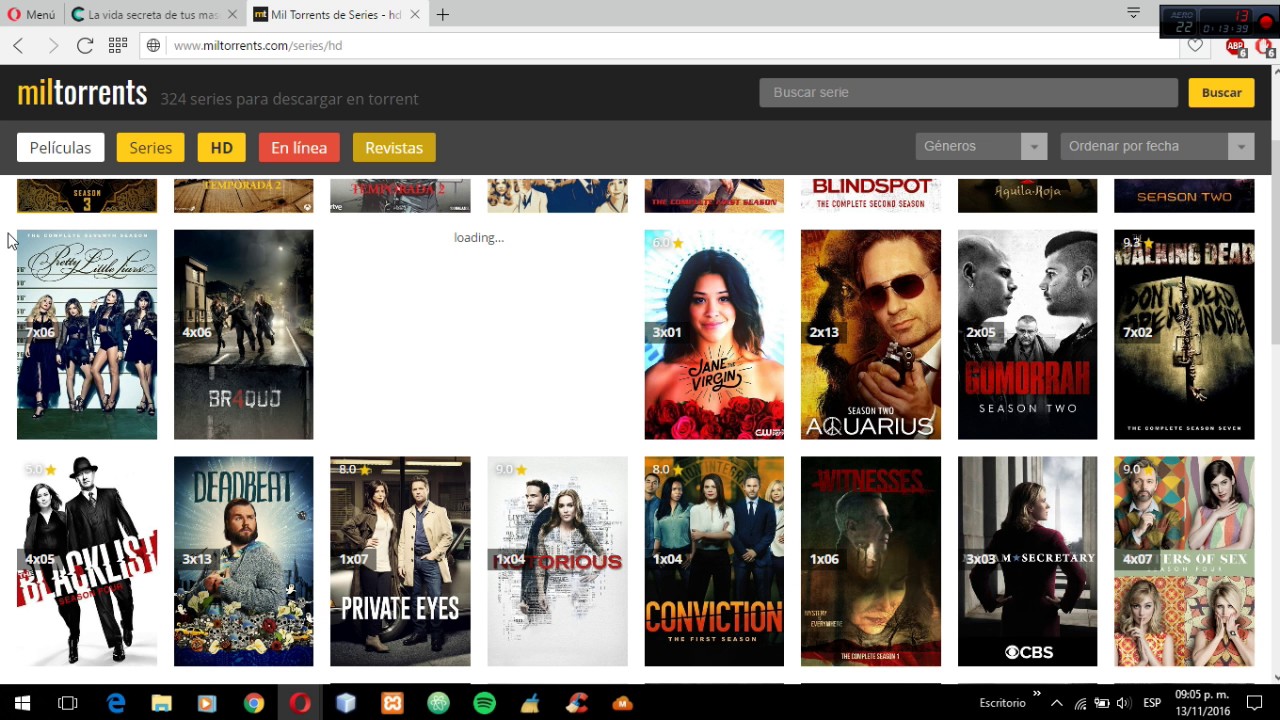
Task: Open The Walking Dead 7x02 poster
Action: [x=1184, y=334]
